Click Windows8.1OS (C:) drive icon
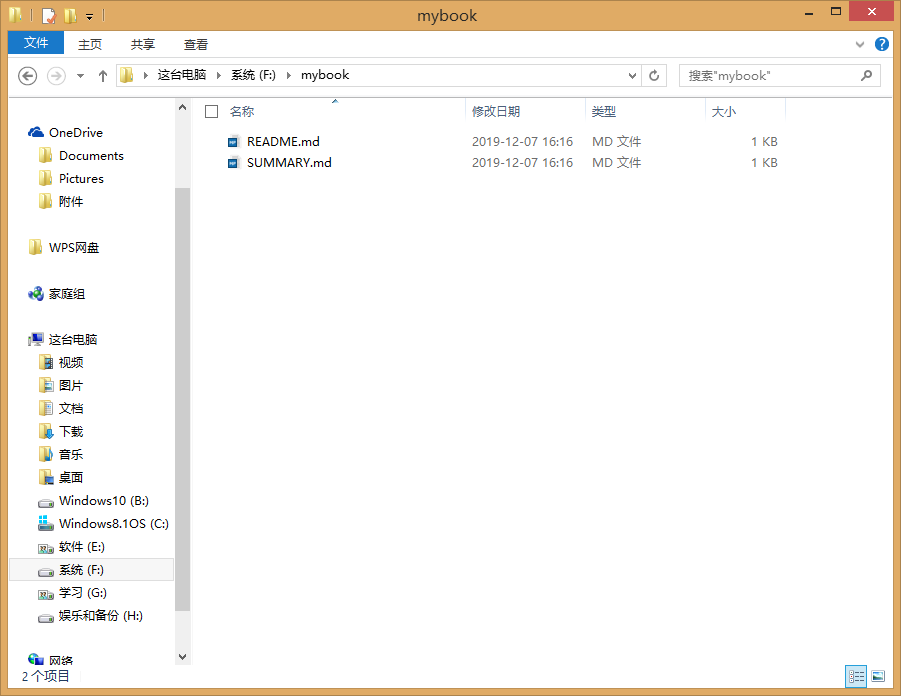The width and height of the screenshot is (901, 696). pos(45,523)
